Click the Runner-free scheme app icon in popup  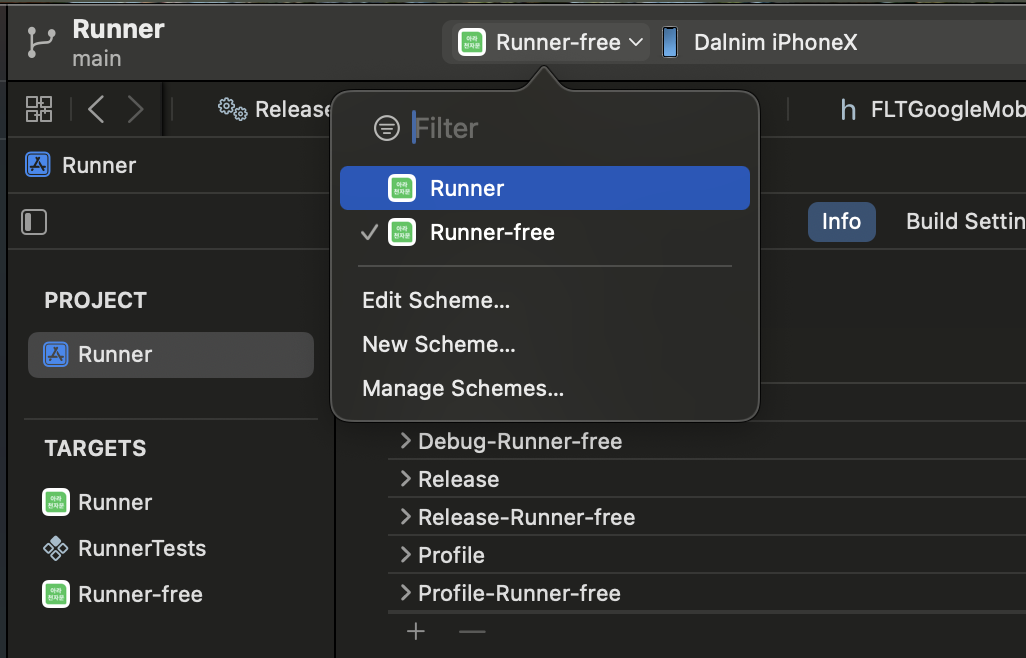402,232
